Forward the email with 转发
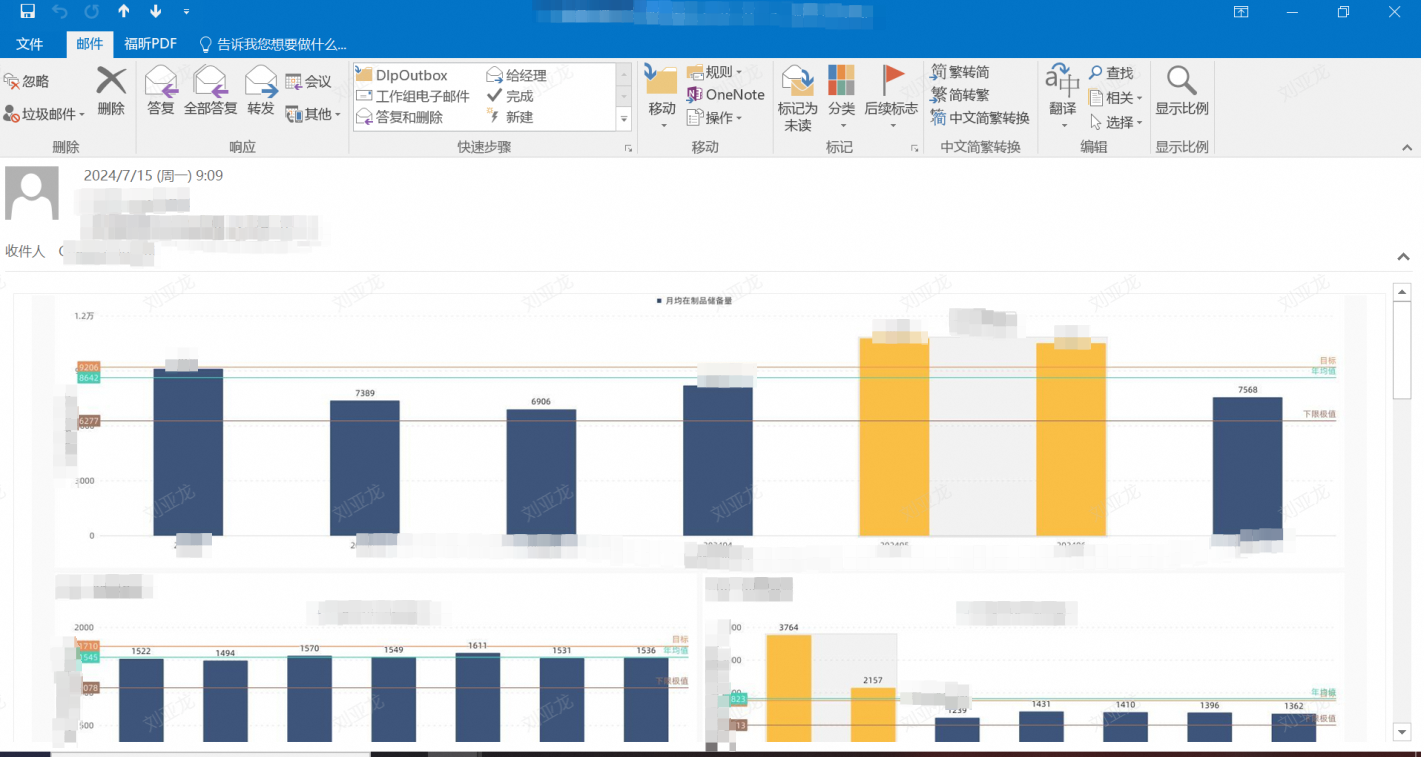This screenshot has width=1424, height=757. click(261, 92)
